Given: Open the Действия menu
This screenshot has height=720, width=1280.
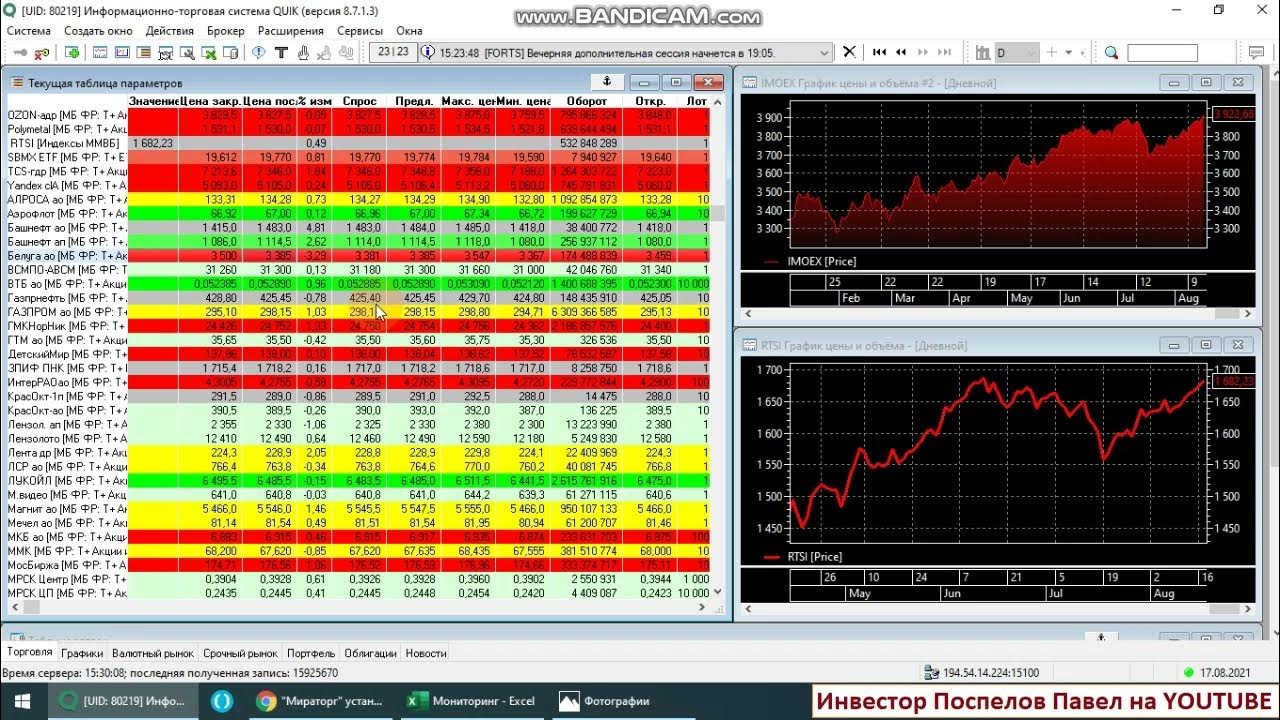Looking at the screenshot, I should pyautogui.click(x=170, y=31).
